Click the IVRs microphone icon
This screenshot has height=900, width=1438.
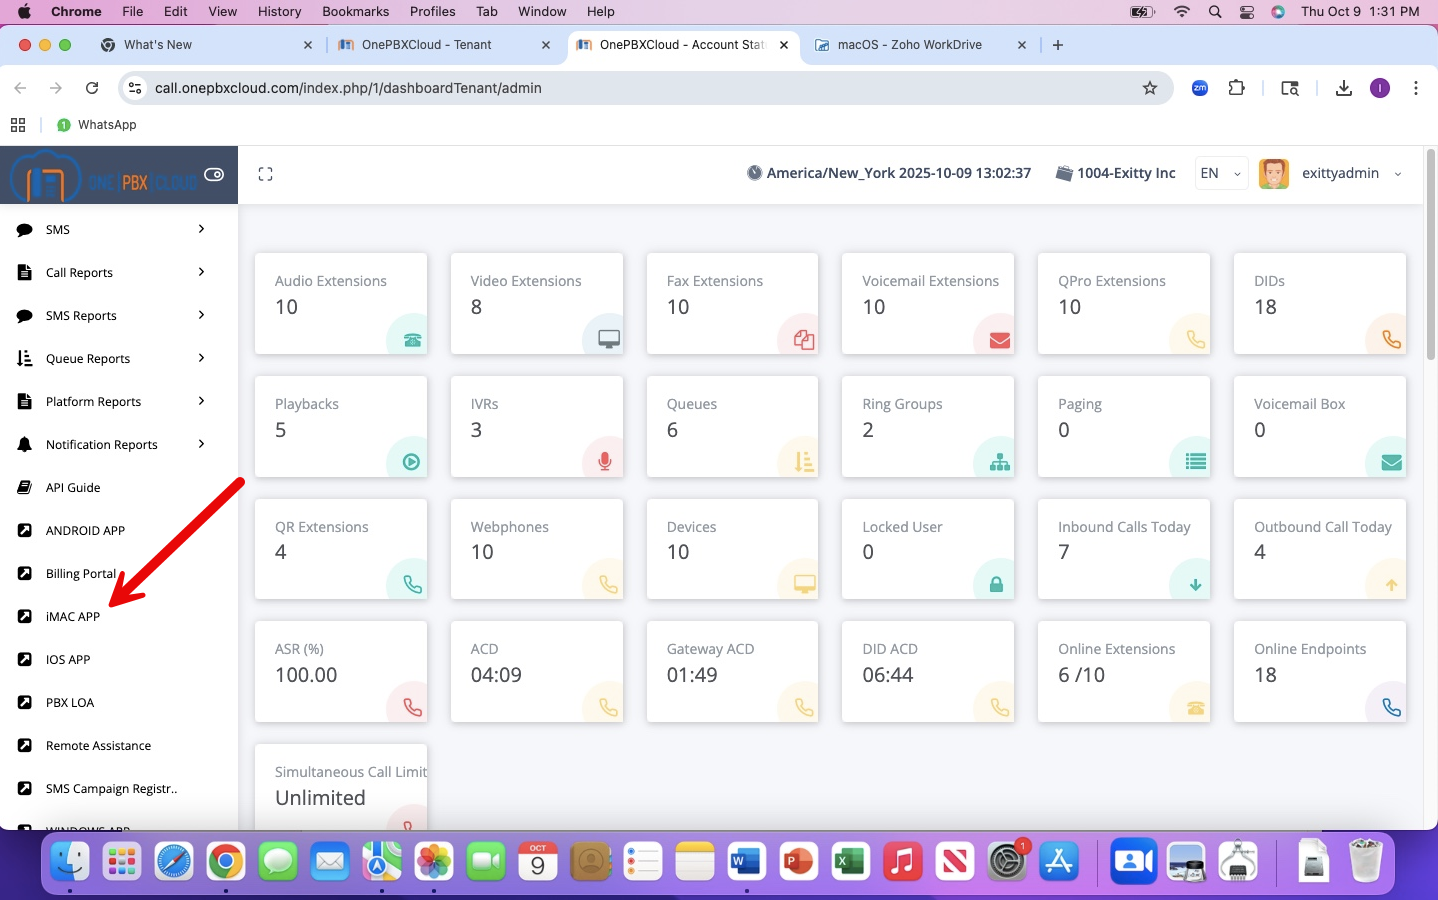pyautogui.click(x=605, y=461)
